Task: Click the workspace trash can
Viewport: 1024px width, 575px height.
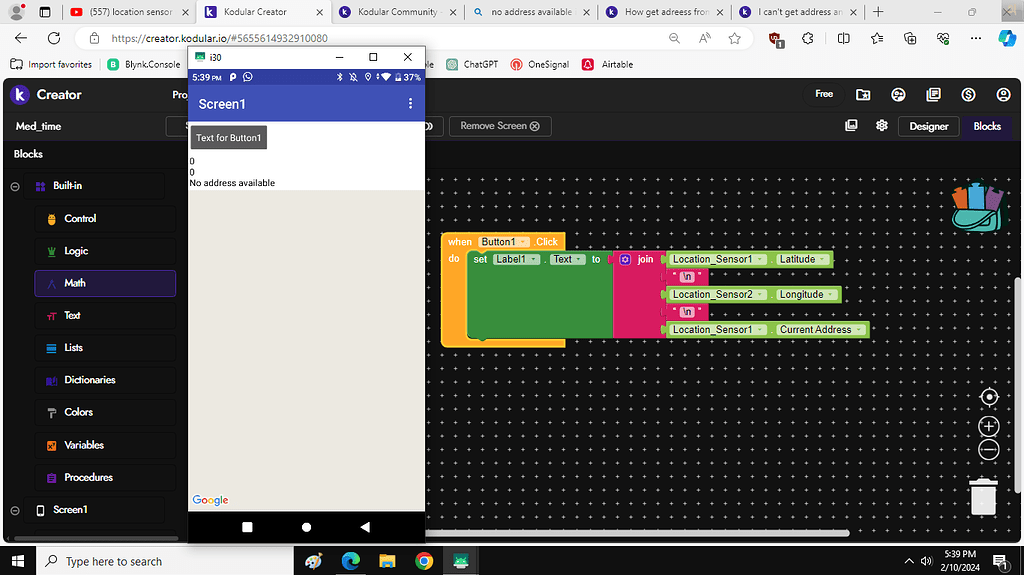Action: click(x=984, y=496)
